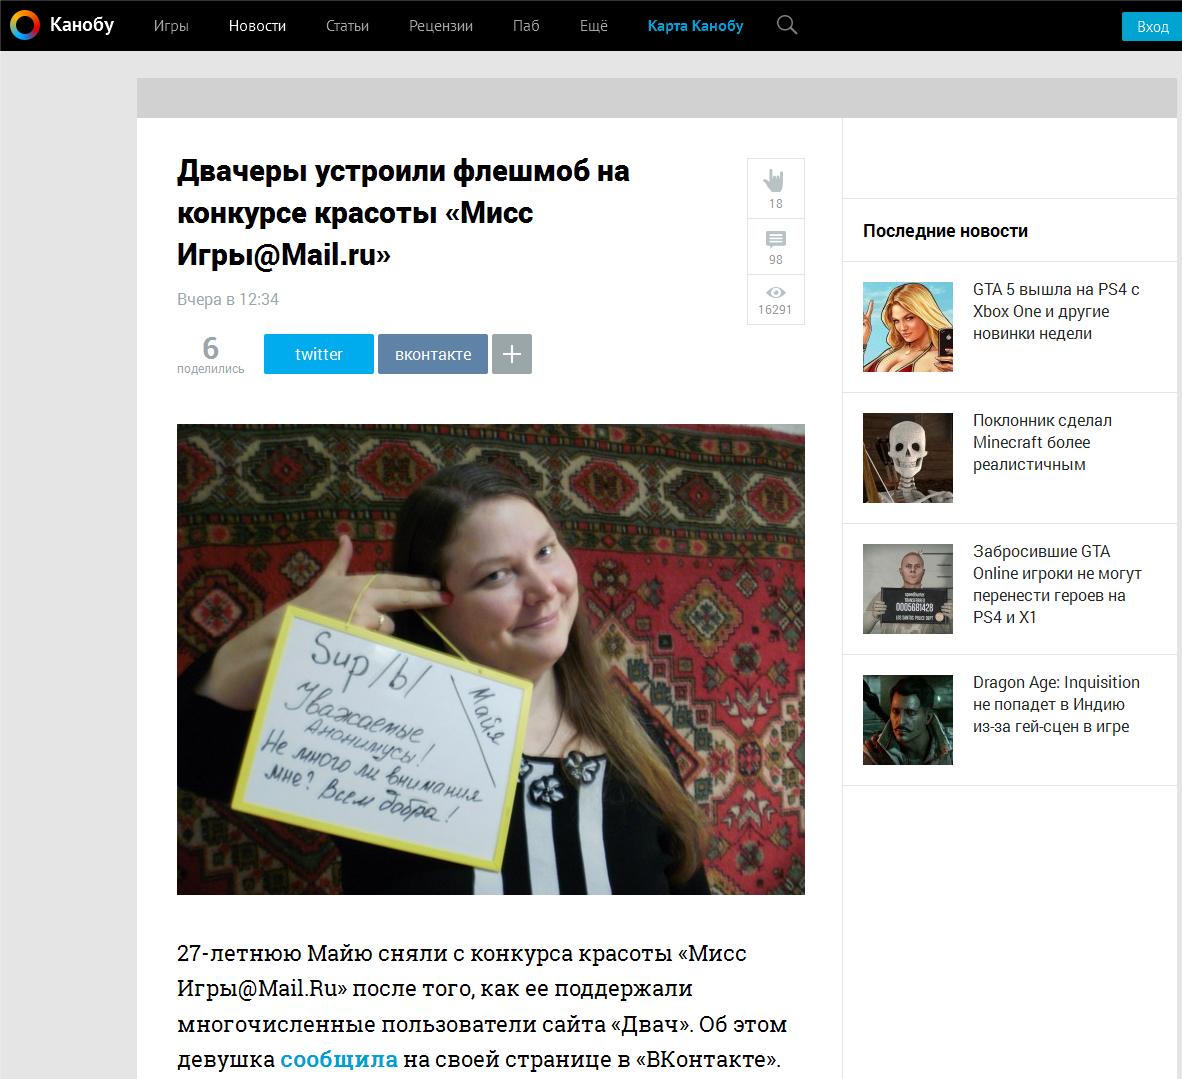1182x1079 pixels.
Task: Click the Канобу colorful ring logo
Action: (x=25, y=25)
